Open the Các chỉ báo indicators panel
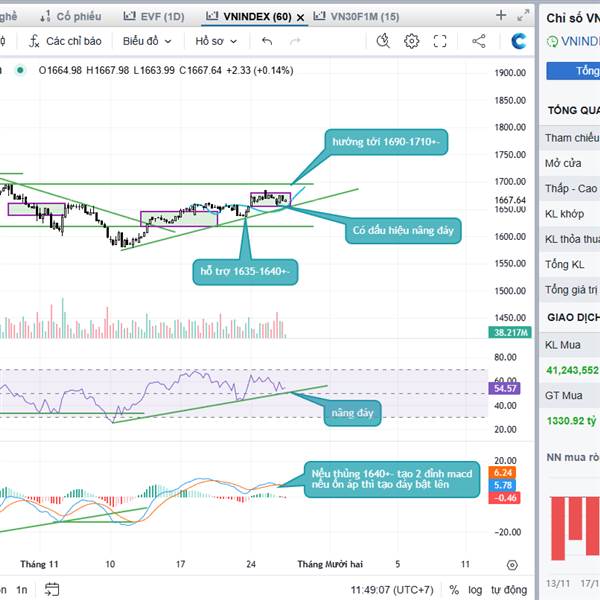Viewport: 600px width, 600px height. tap(66, 41)
